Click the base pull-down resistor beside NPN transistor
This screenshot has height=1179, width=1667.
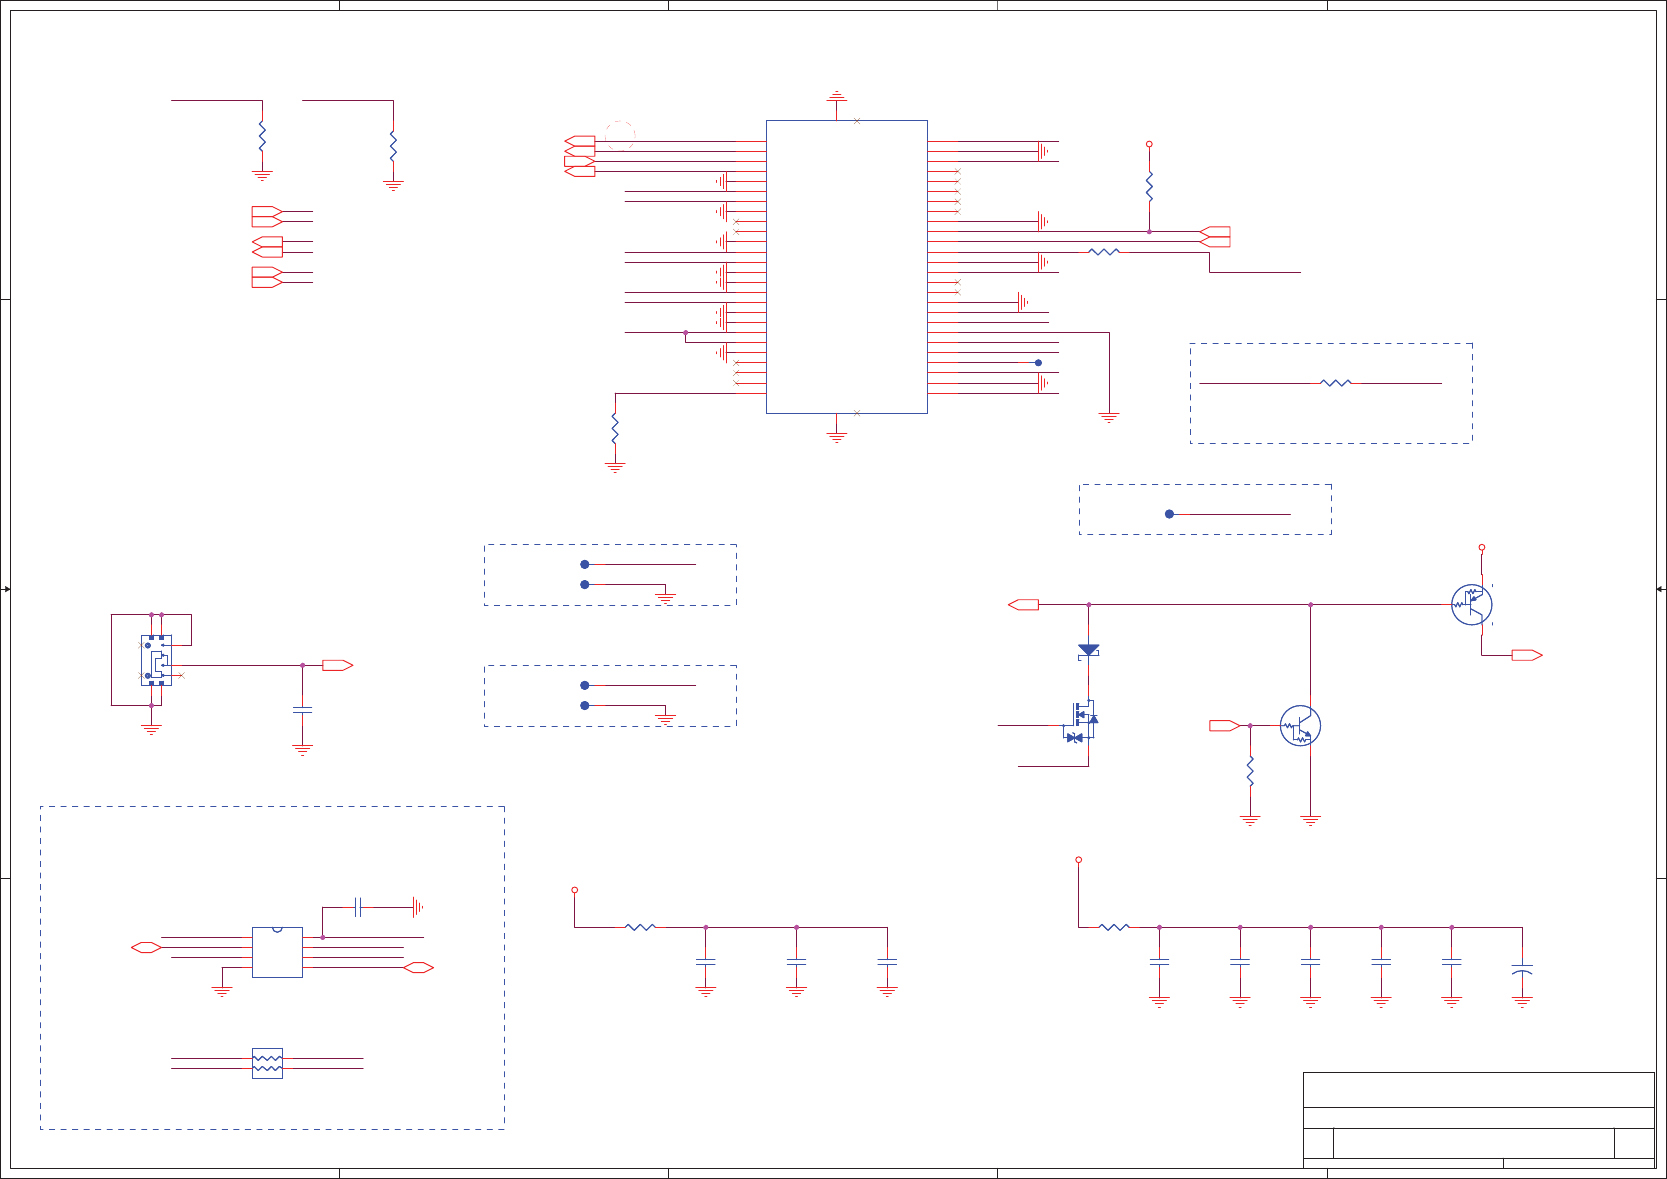1250,771
